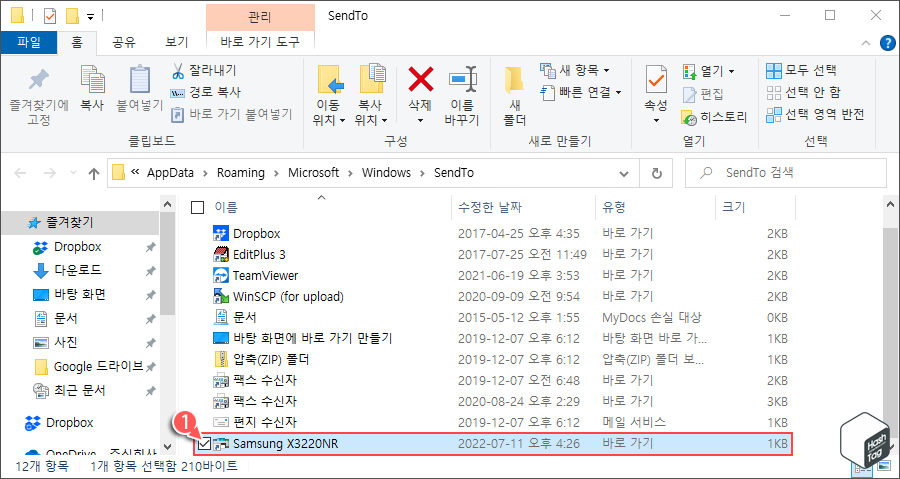Click Roaming in the address path

[240, 173]
